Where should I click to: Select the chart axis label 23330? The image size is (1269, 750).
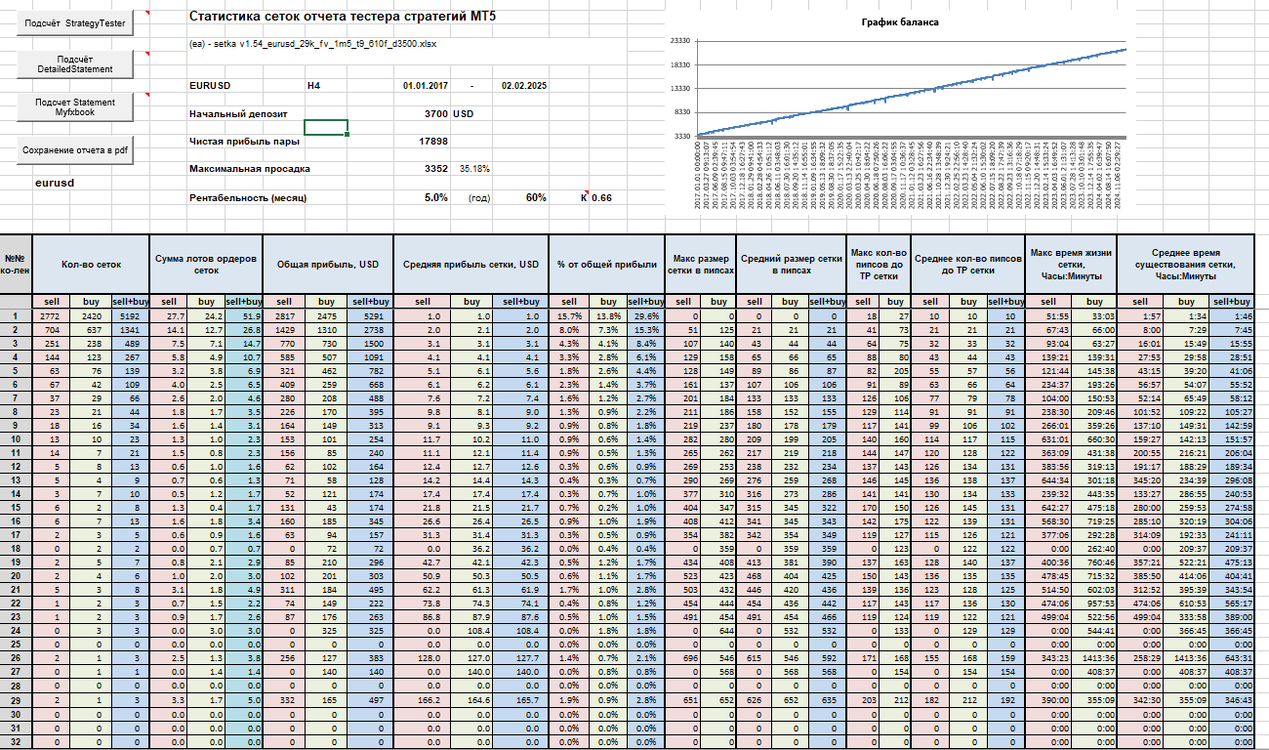679,40
